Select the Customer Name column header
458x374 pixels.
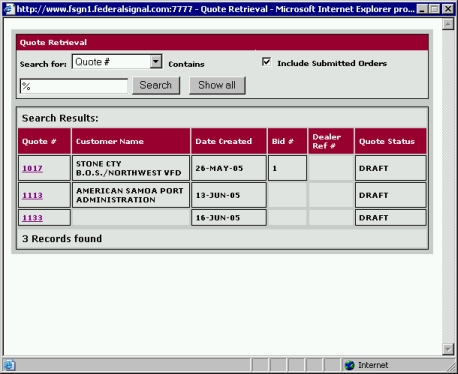click(131, 141)
